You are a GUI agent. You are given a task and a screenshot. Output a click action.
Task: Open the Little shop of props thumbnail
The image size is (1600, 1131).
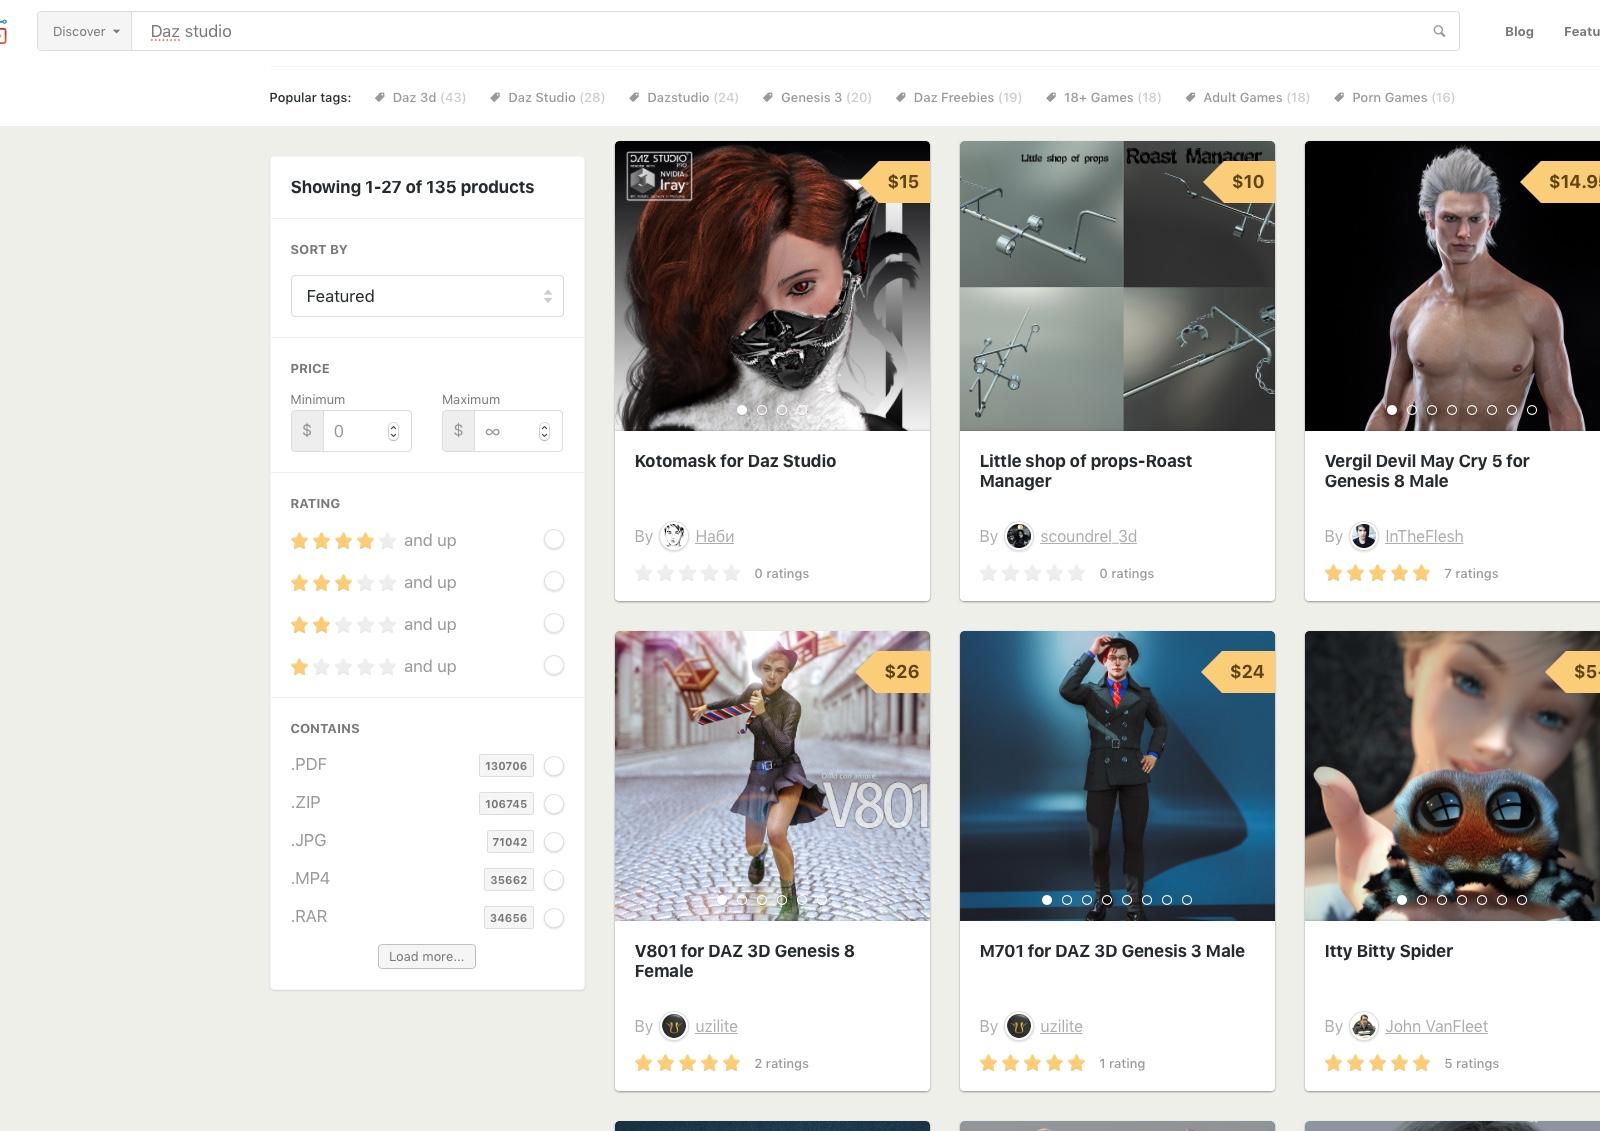click(x=1117, y=286)
